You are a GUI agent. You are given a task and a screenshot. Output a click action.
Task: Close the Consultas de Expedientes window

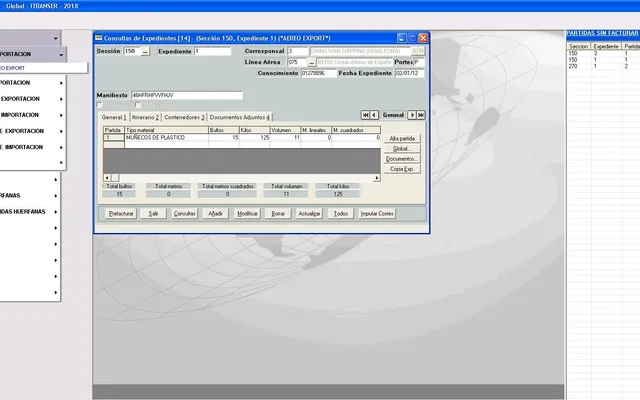click(x=423, y=38)
